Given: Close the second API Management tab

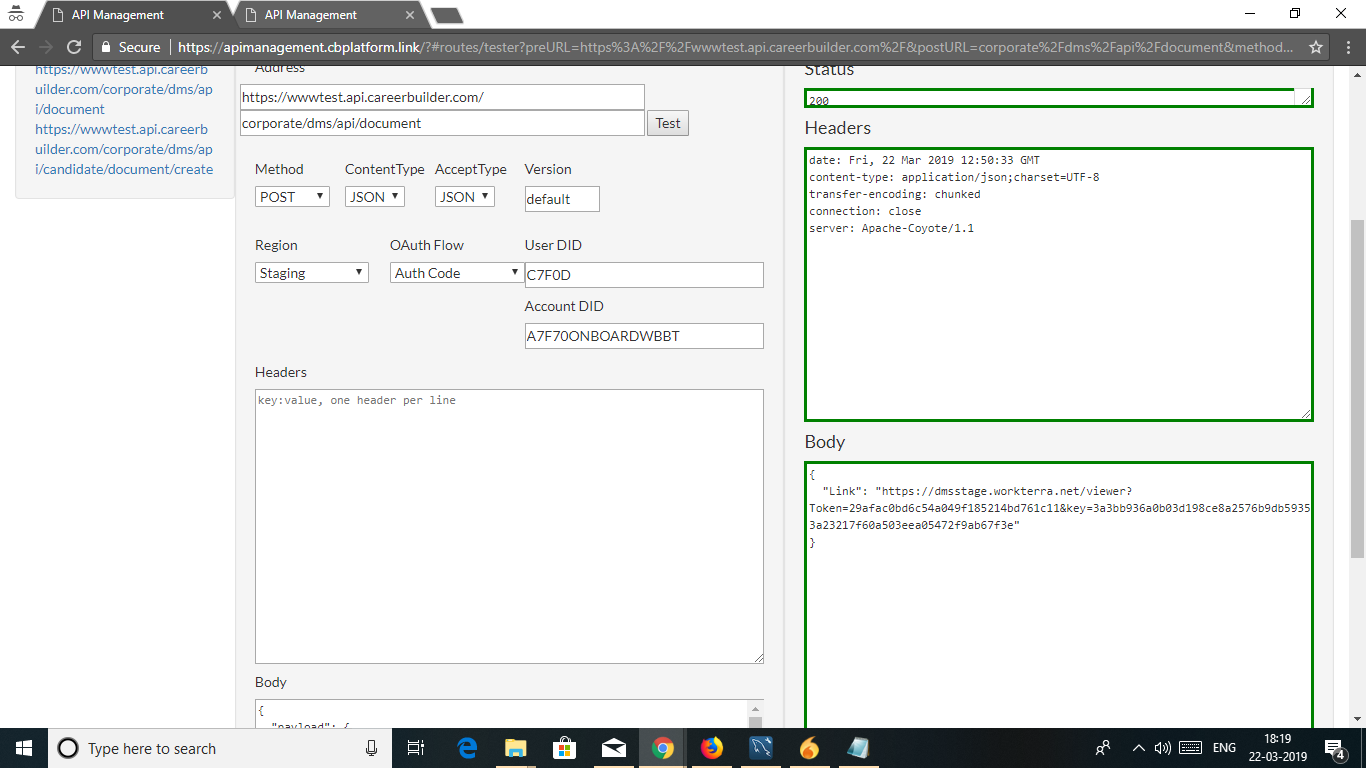Looking at the screenshot, I should point(410,15).
